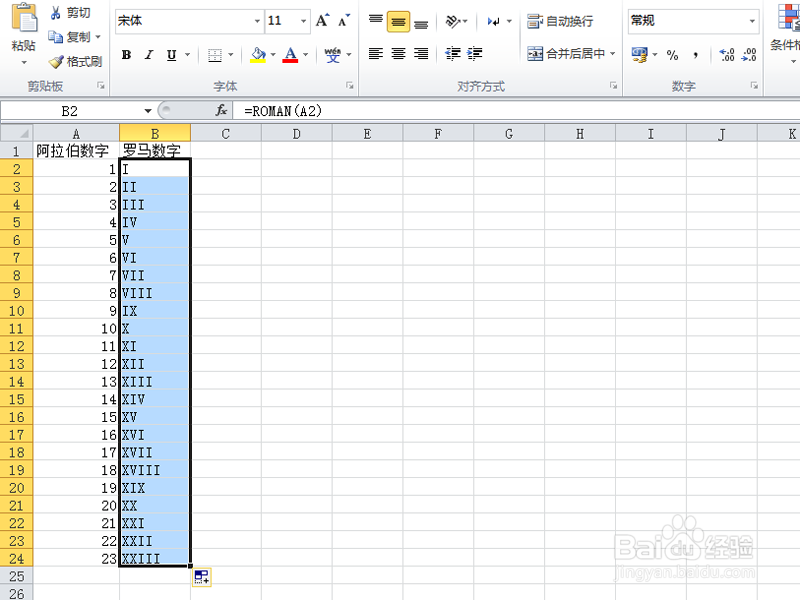Toggle align text right
The height and width of the screenshot is (600, 800).
[421, 54]
